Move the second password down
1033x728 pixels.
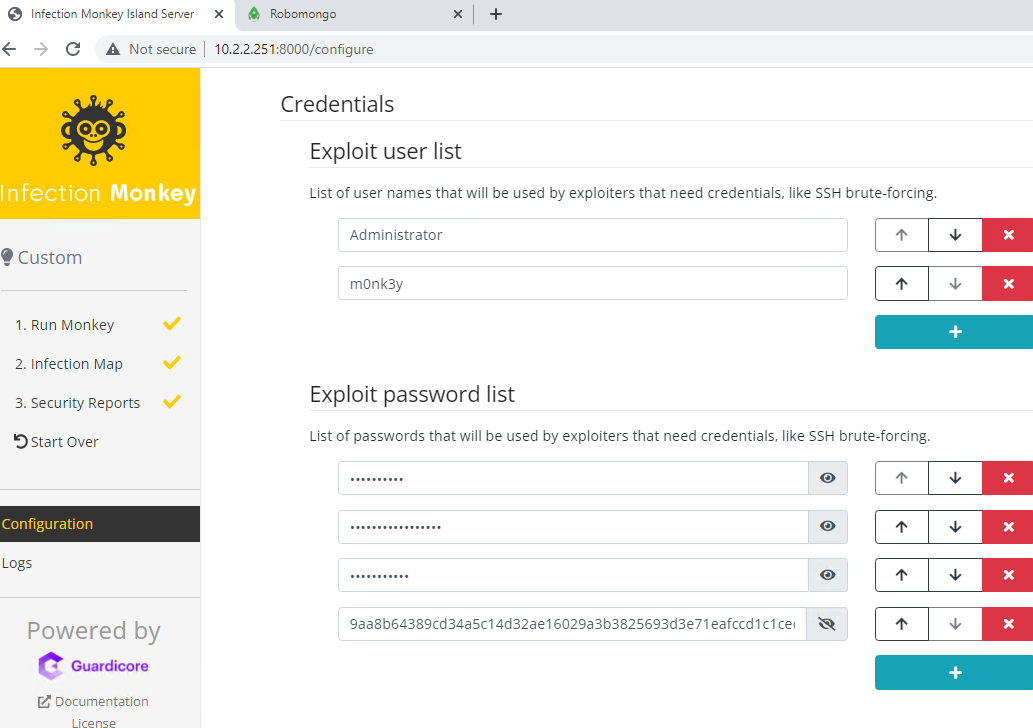click(x=955, y=527)
